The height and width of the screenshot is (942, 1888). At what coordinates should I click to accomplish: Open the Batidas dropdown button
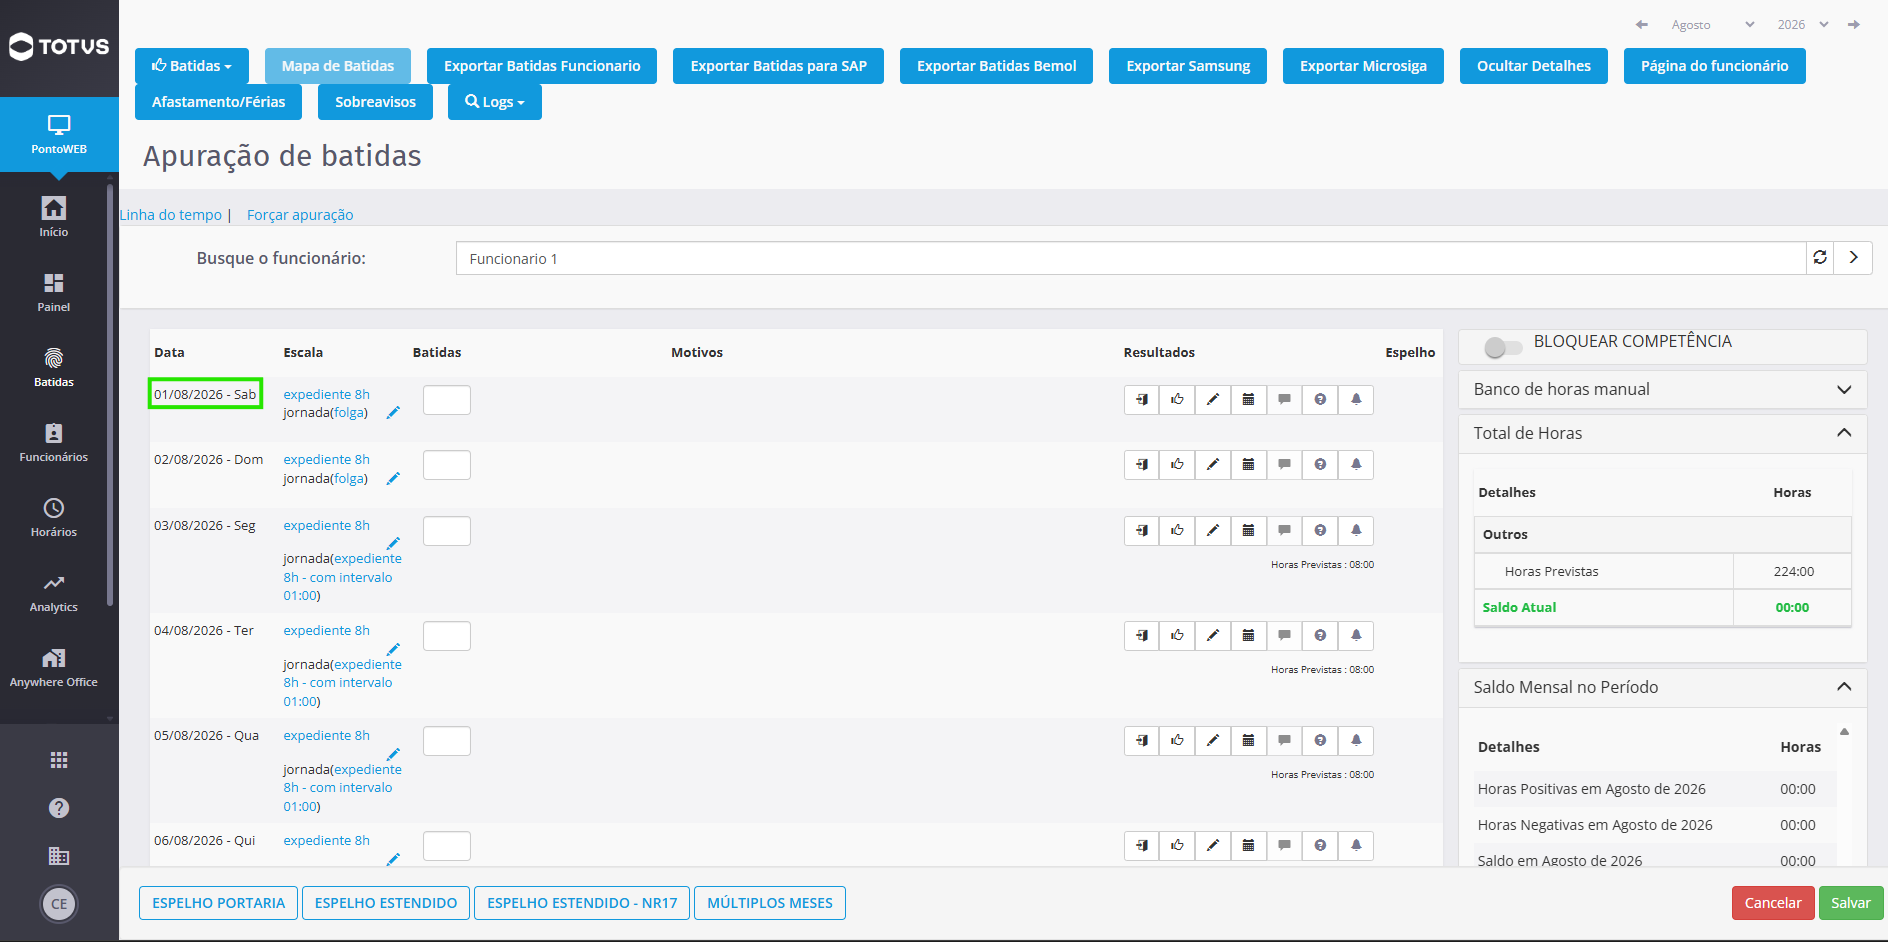192,66
